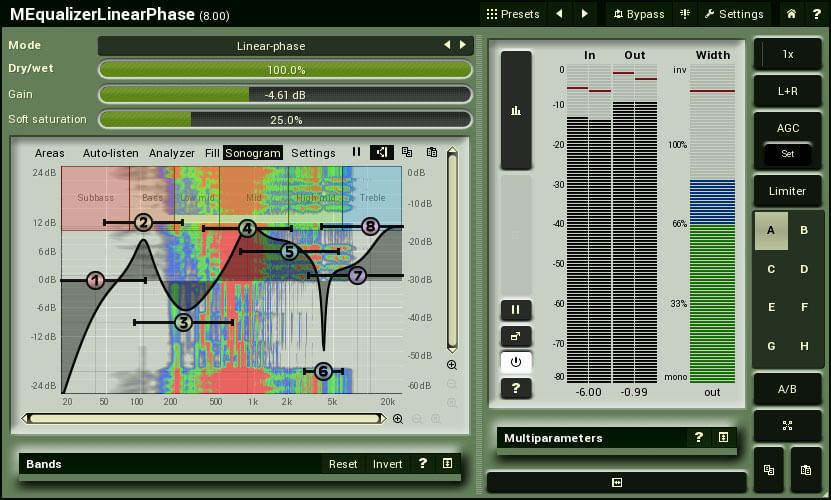Select EQ band node 6

pyautogui.click(x=323, y=371)
